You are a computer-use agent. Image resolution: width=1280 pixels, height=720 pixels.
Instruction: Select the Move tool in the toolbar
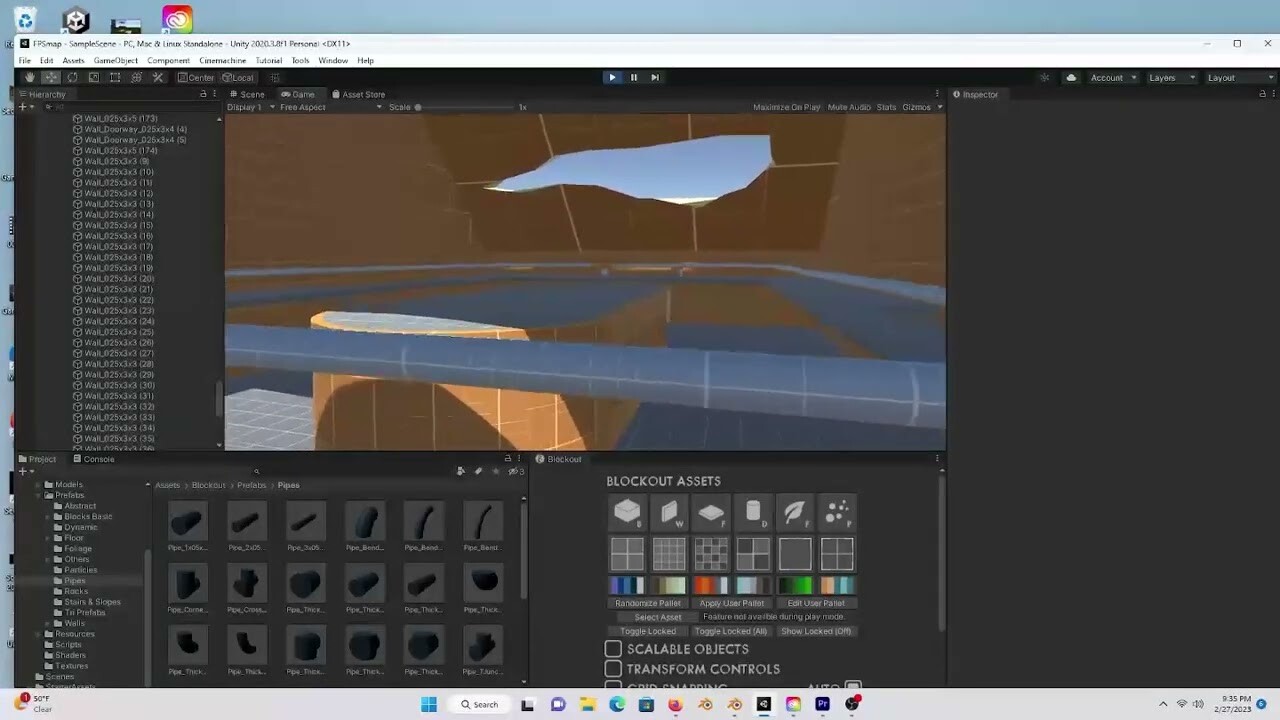(52, 77)
